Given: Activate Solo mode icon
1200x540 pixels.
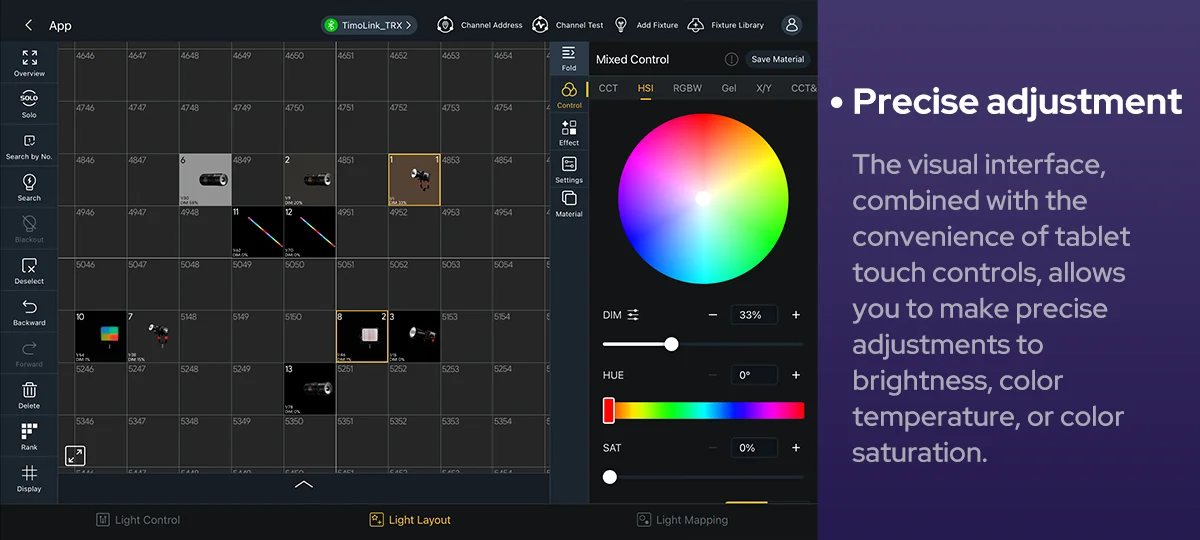Looking at the screenshot, I should 29,102.
